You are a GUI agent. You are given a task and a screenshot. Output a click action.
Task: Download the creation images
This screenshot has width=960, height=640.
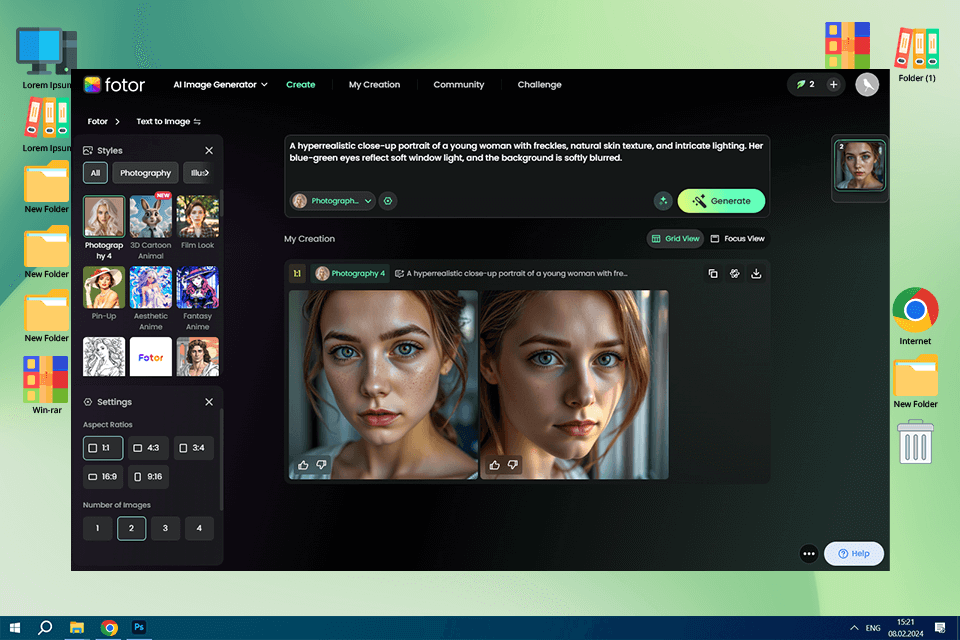[x=756, y=274]
